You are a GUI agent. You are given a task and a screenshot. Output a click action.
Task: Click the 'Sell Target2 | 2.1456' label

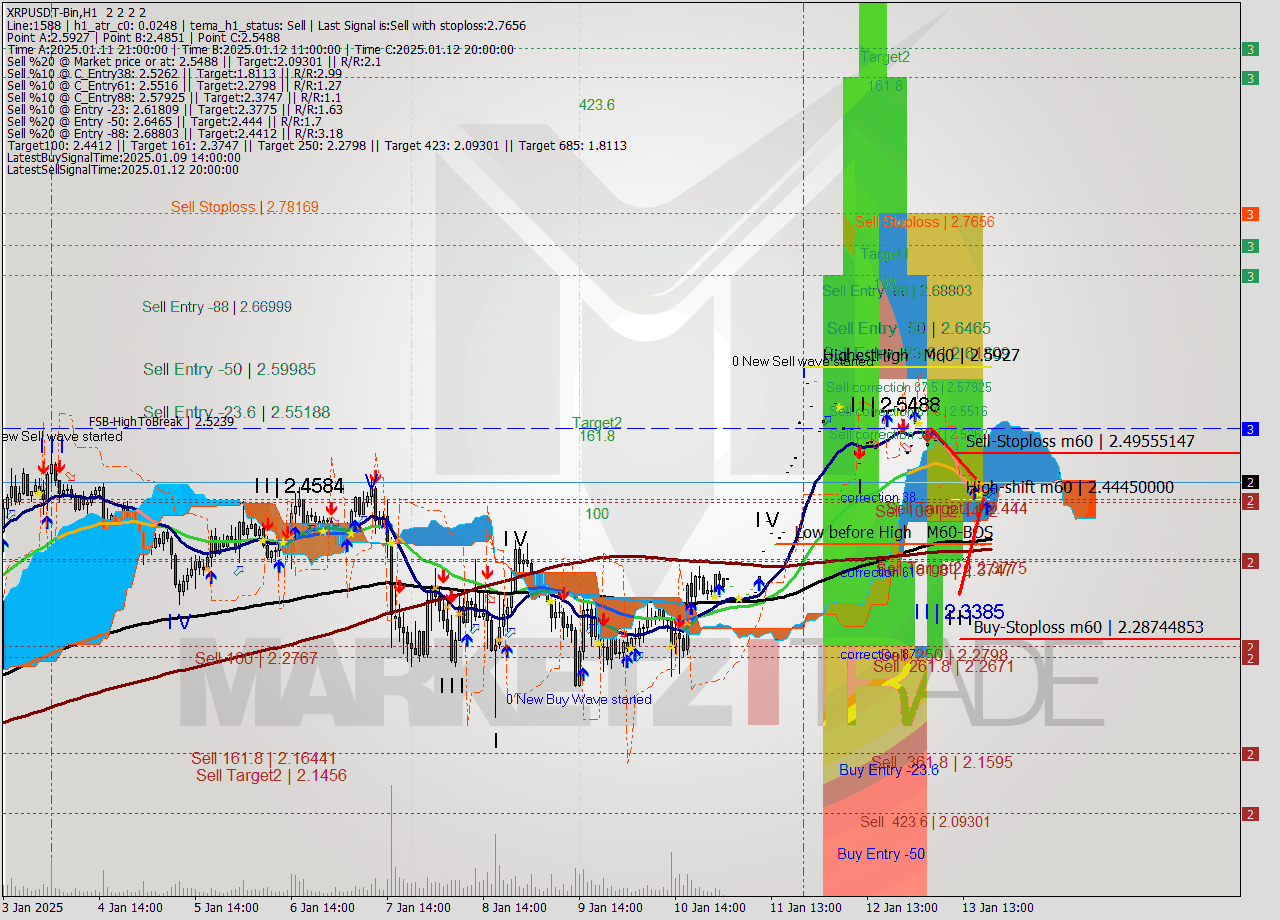click(271, 775)
